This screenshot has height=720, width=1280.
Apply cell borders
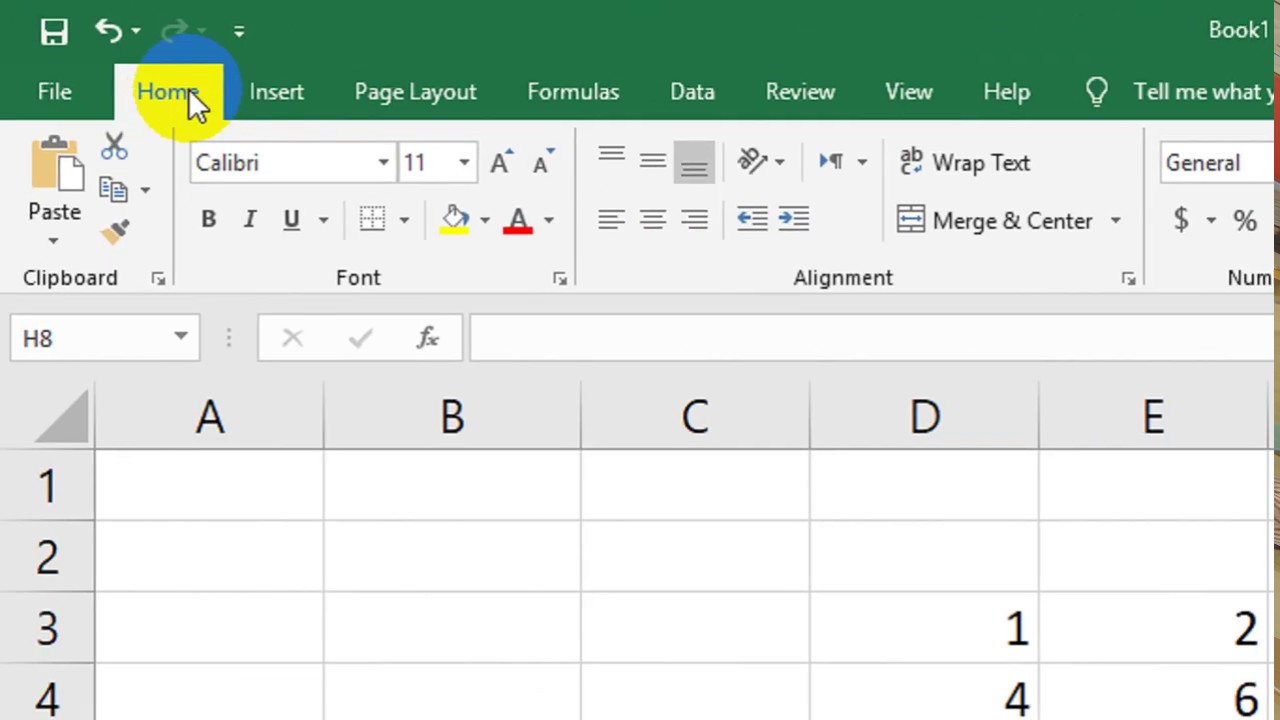pyautogui.click(x=372, y=220)
